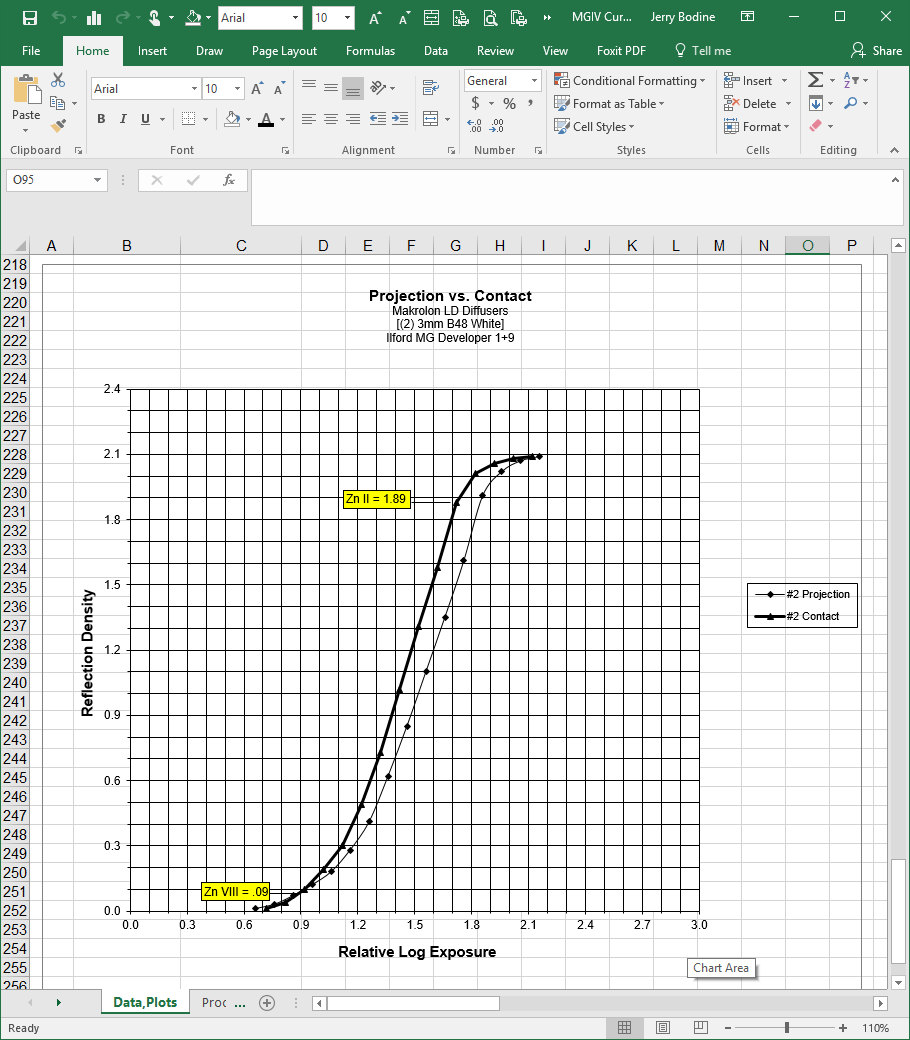Switch to the Formulas ribbon tab

370,51
